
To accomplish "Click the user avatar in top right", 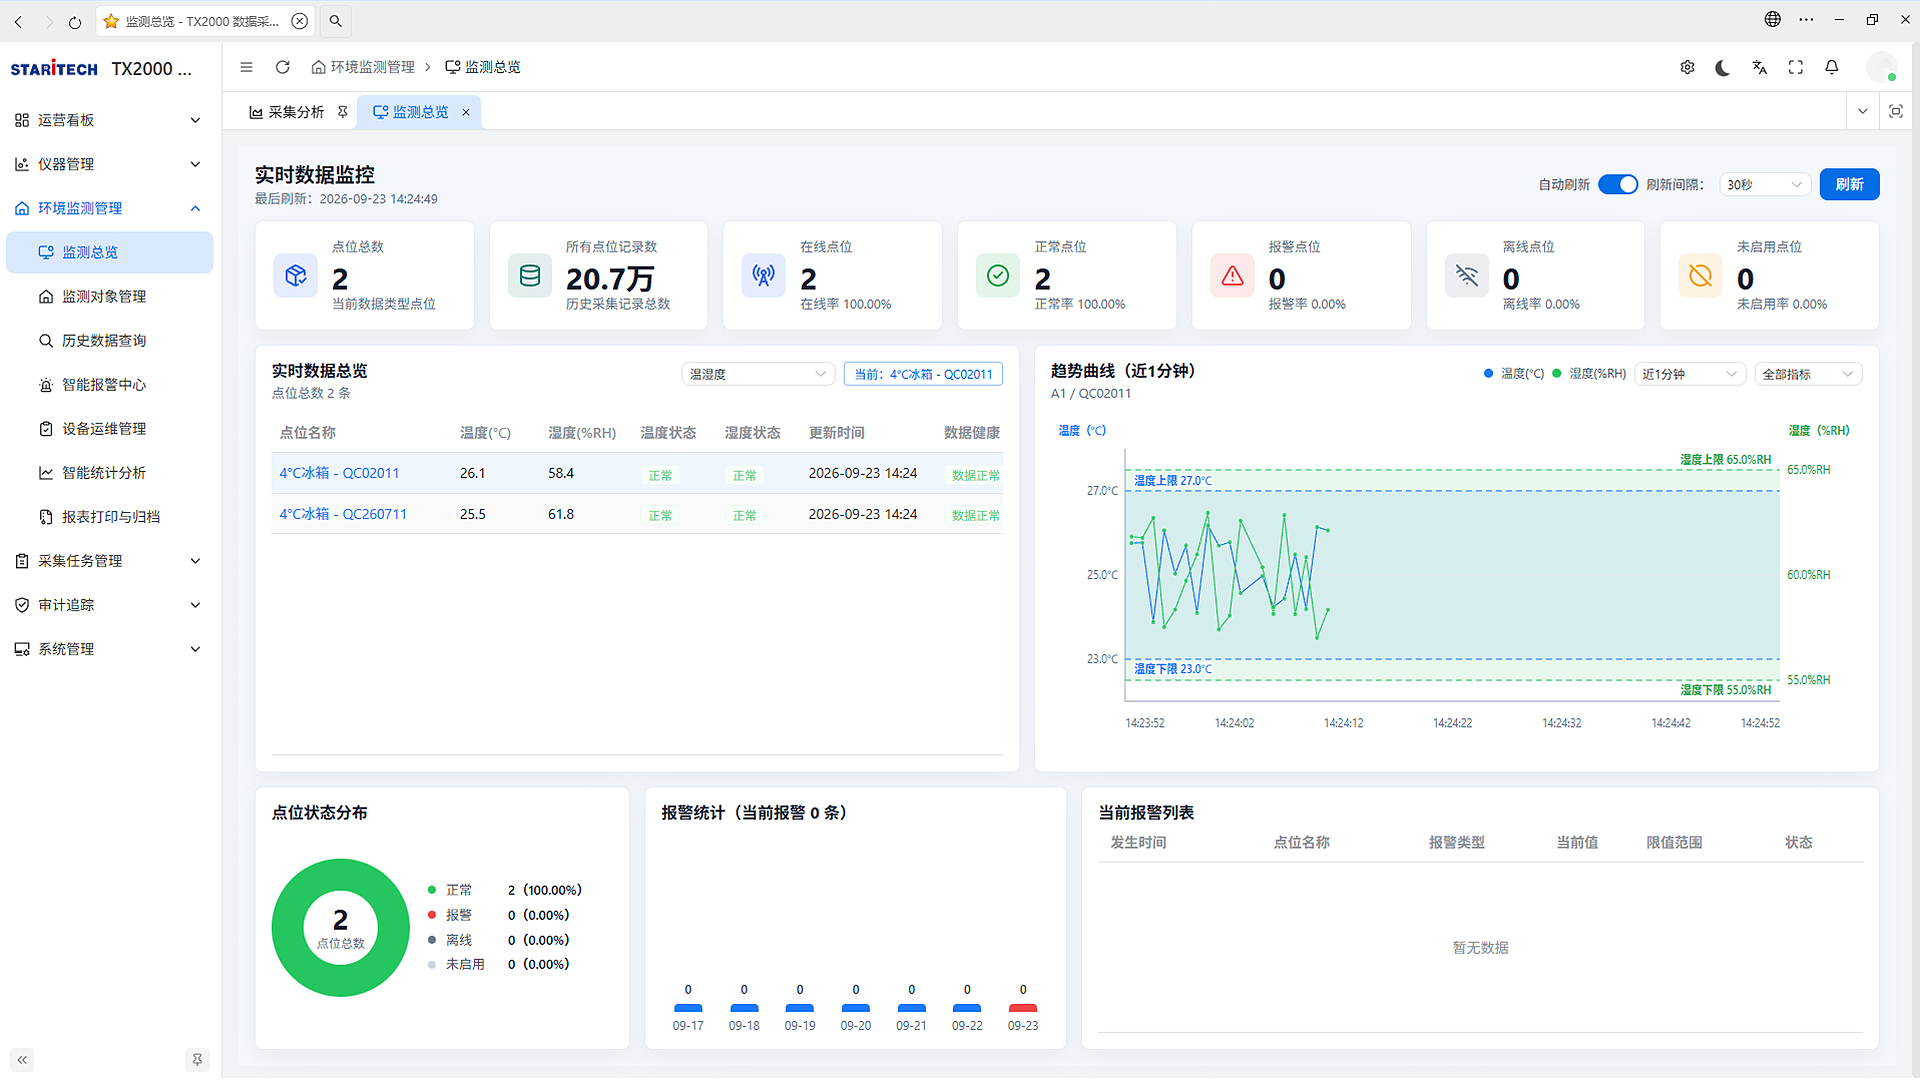I will click(1882, 67).
